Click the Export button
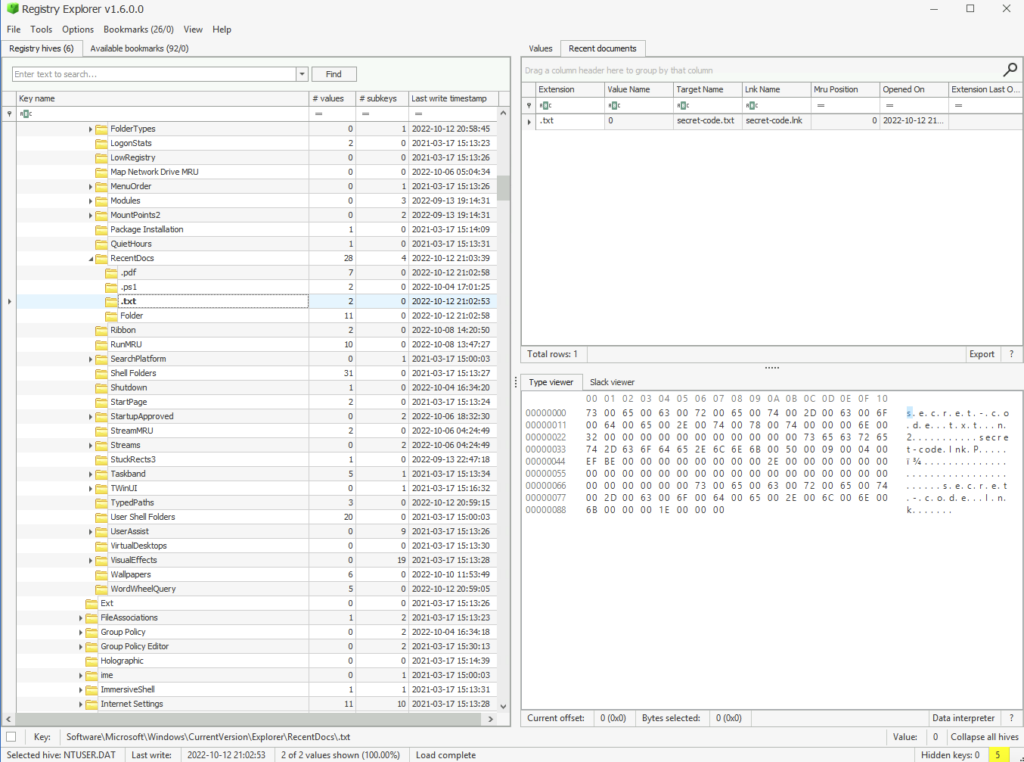 point(982,354)
